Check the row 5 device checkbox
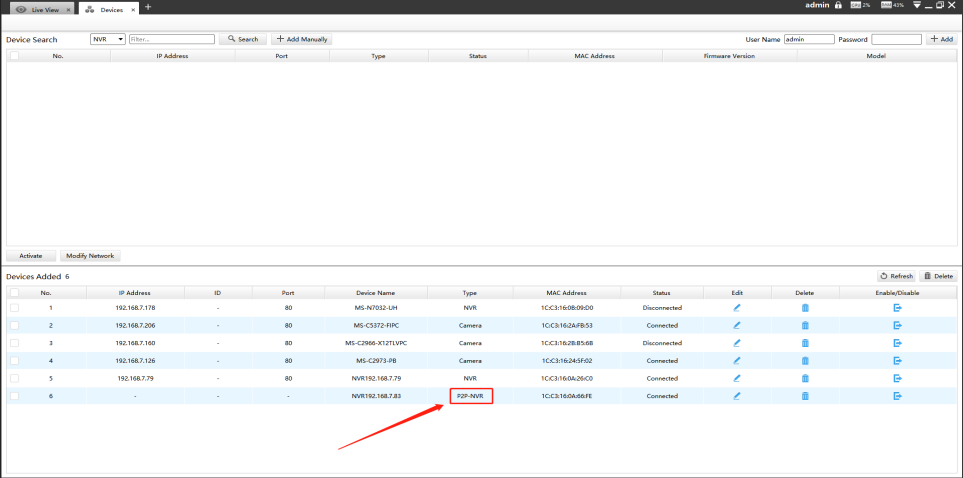 coord(15,378)
